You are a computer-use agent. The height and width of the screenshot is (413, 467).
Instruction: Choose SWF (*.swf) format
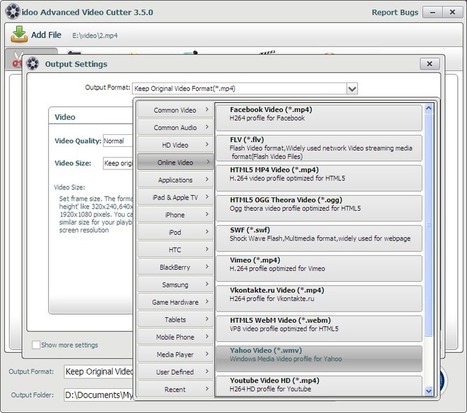click(x=319, y=238)
